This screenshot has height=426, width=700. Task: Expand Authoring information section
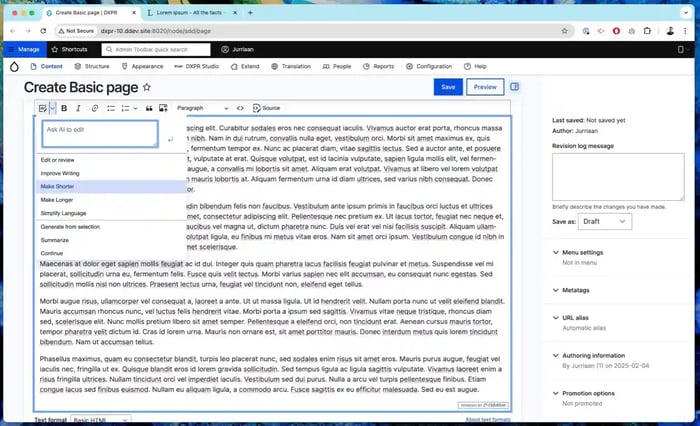pyautogui.click(x=589, y=355)
